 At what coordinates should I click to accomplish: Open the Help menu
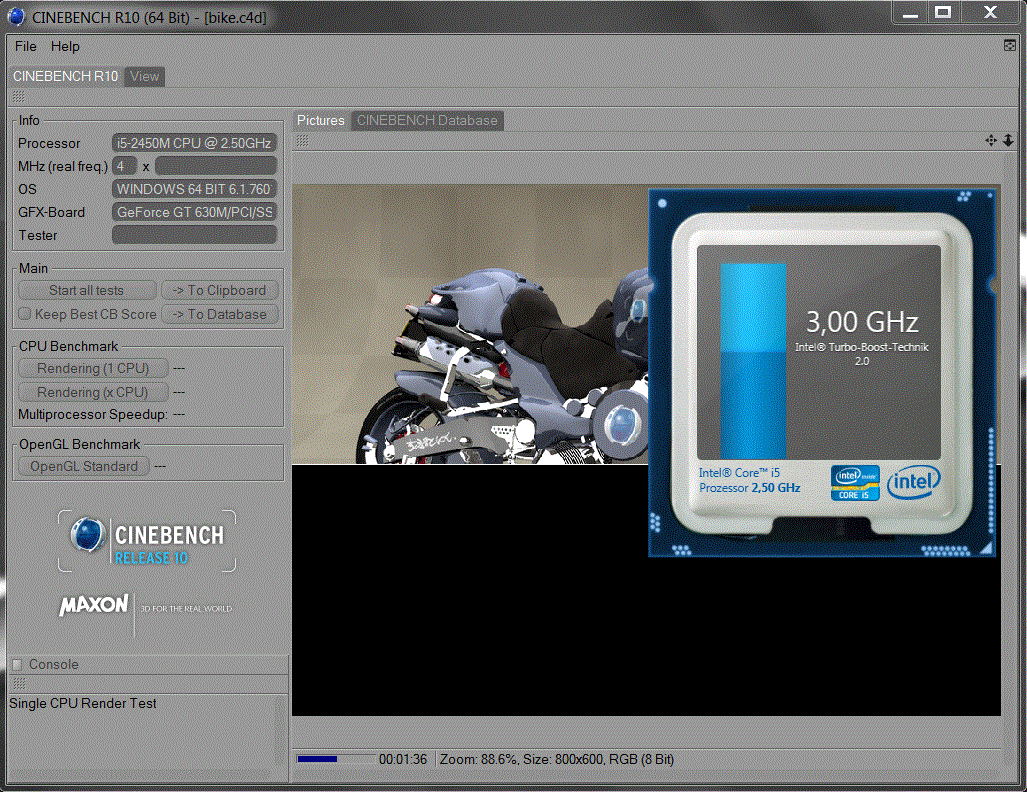coord(65,47)
